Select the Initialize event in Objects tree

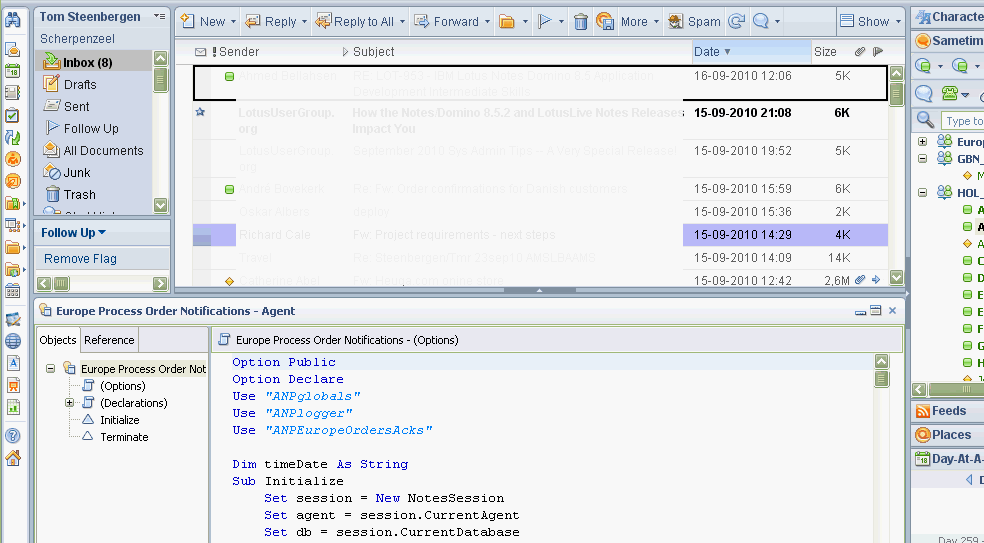click(x=120, y=420)
